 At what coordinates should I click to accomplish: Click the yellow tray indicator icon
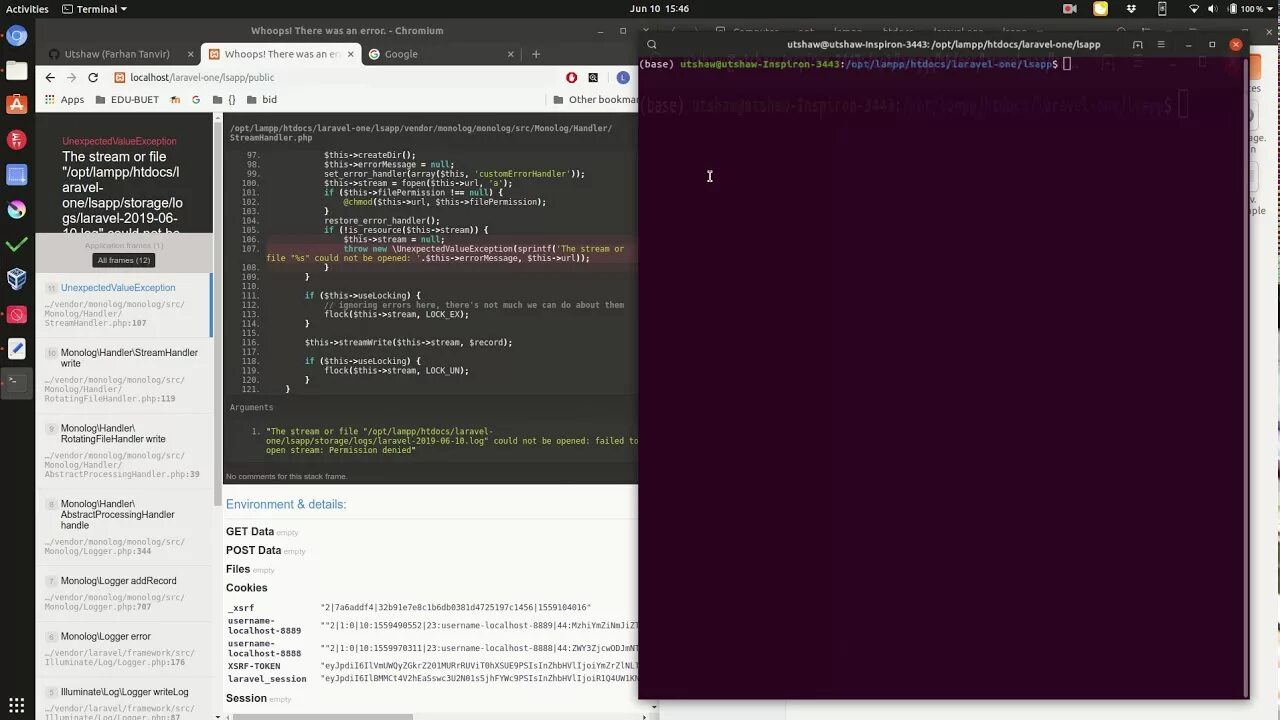(x=1100, y=9)
